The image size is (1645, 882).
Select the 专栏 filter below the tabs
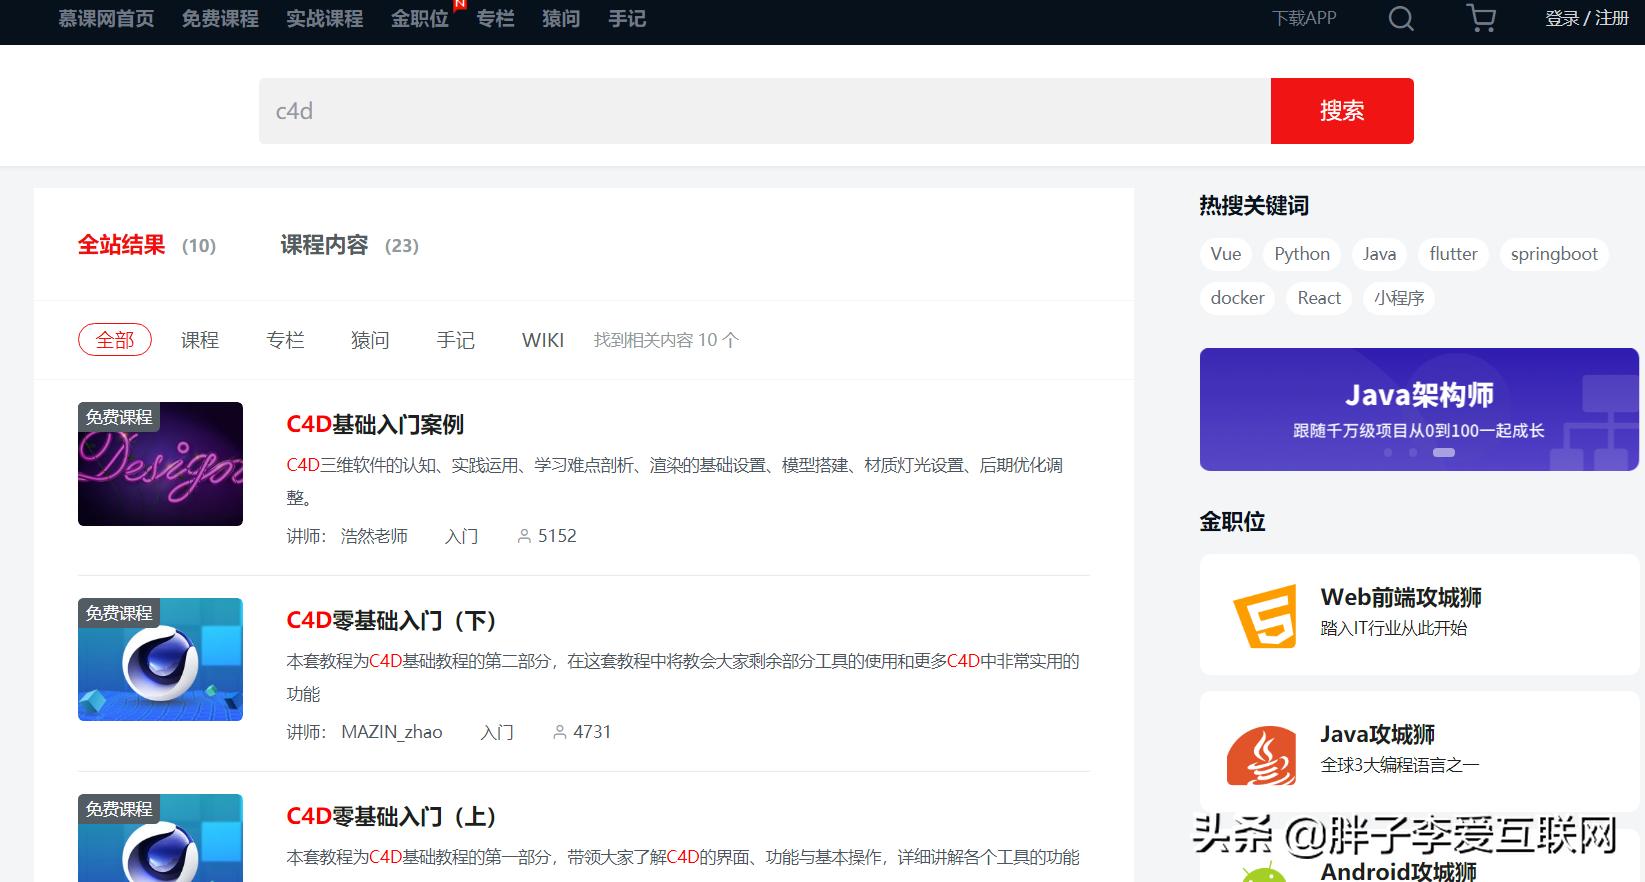285,340
